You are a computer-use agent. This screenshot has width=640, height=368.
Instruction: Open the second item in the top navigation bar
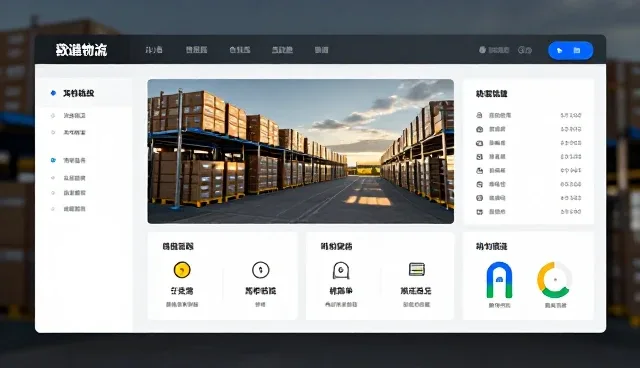click(x=196, y=50)
